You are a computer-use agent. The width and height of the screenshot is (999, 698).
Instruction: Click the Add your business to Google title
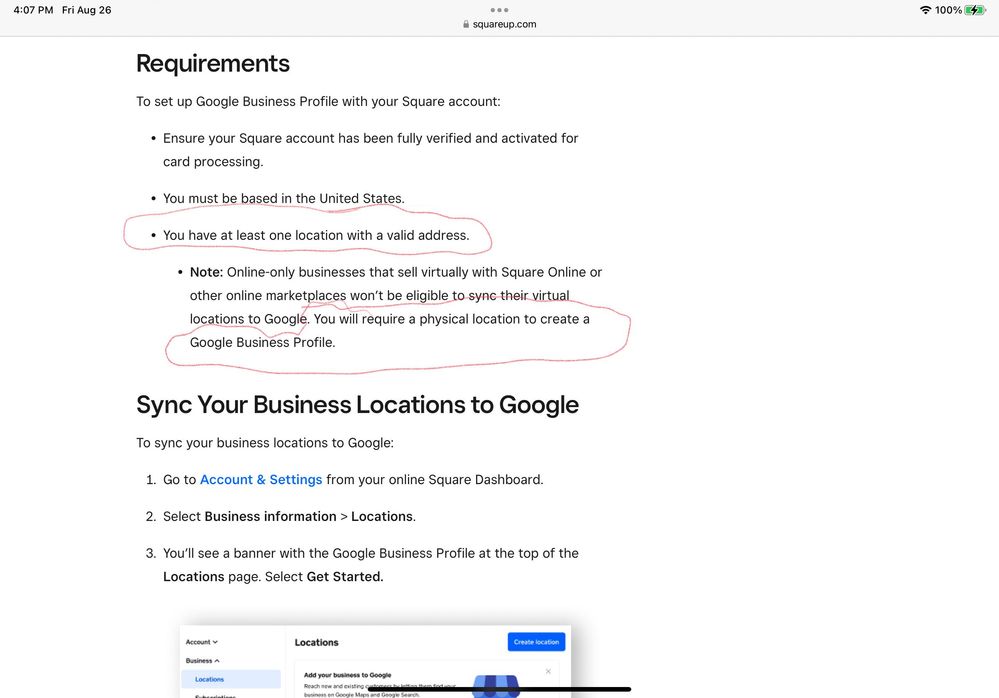click(347, 675)
